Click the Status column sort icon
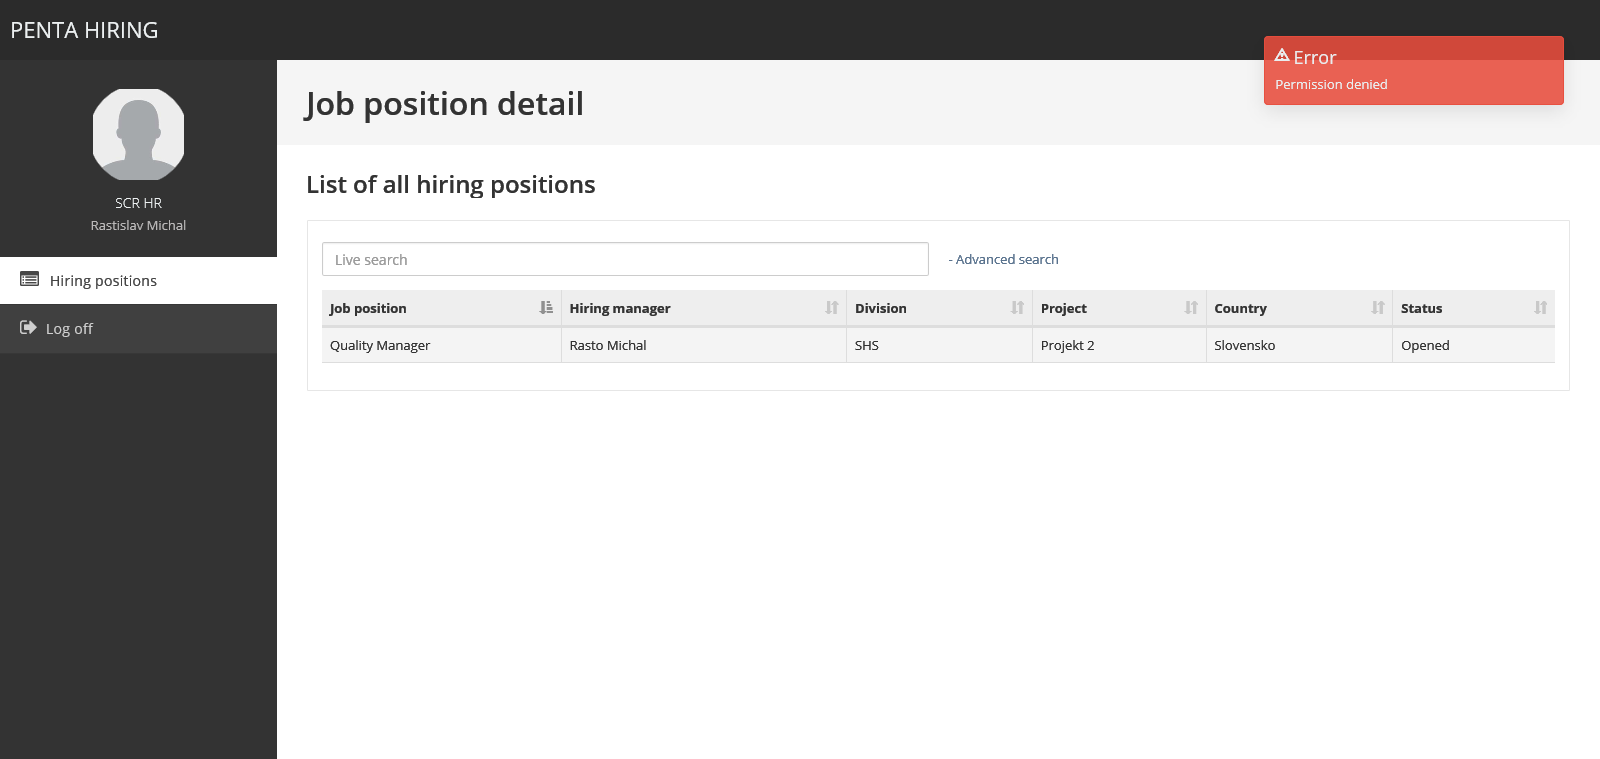This screenshot has height=759, width=1600. point(1540,308)
